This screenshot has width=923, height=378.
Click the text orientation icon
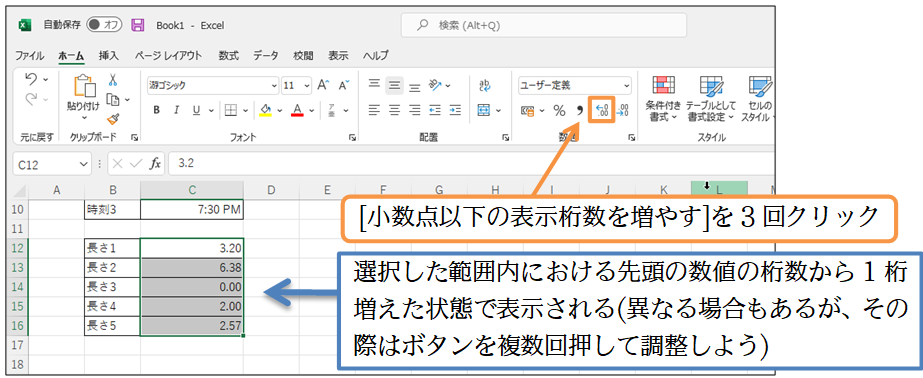(x=436, y=85)
